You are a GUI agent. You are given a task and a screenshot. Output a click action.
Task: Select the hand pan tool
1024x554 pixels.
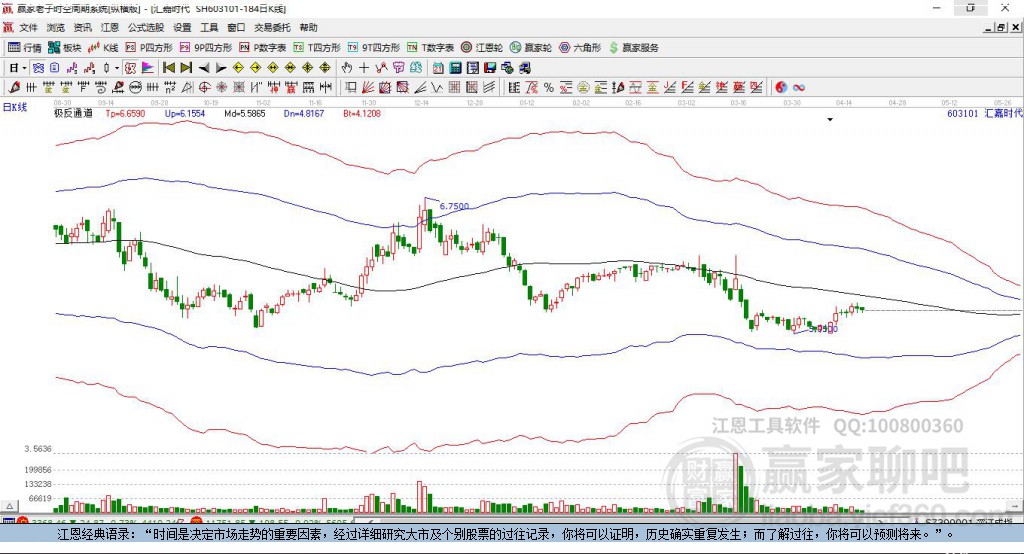click(347, 68)
